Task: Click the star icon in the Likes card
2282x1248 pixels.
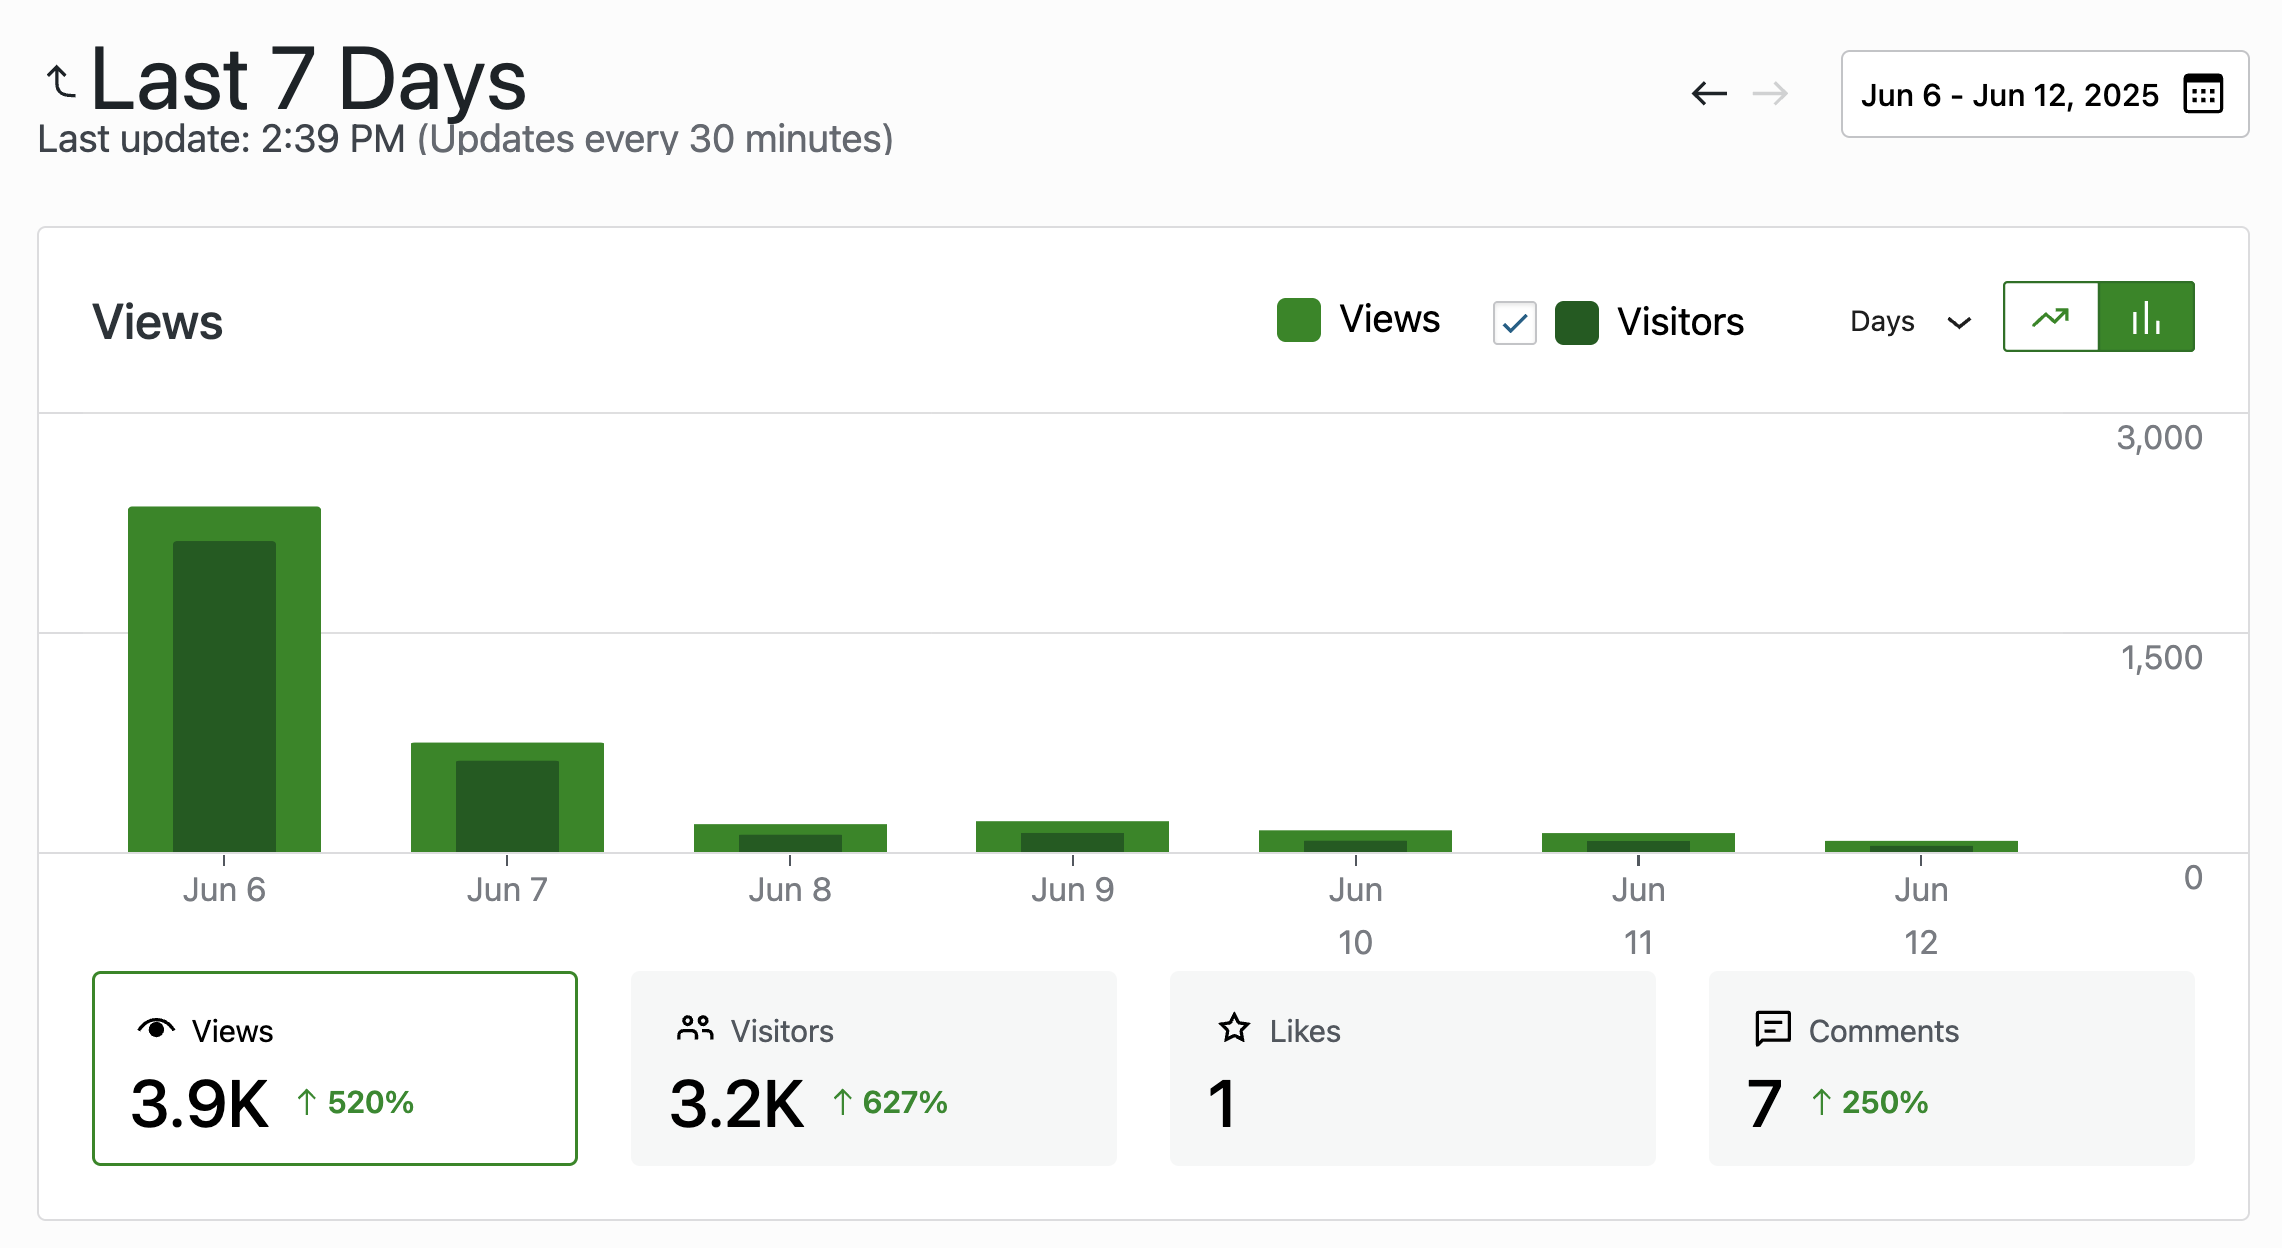Action: 1234,1028
